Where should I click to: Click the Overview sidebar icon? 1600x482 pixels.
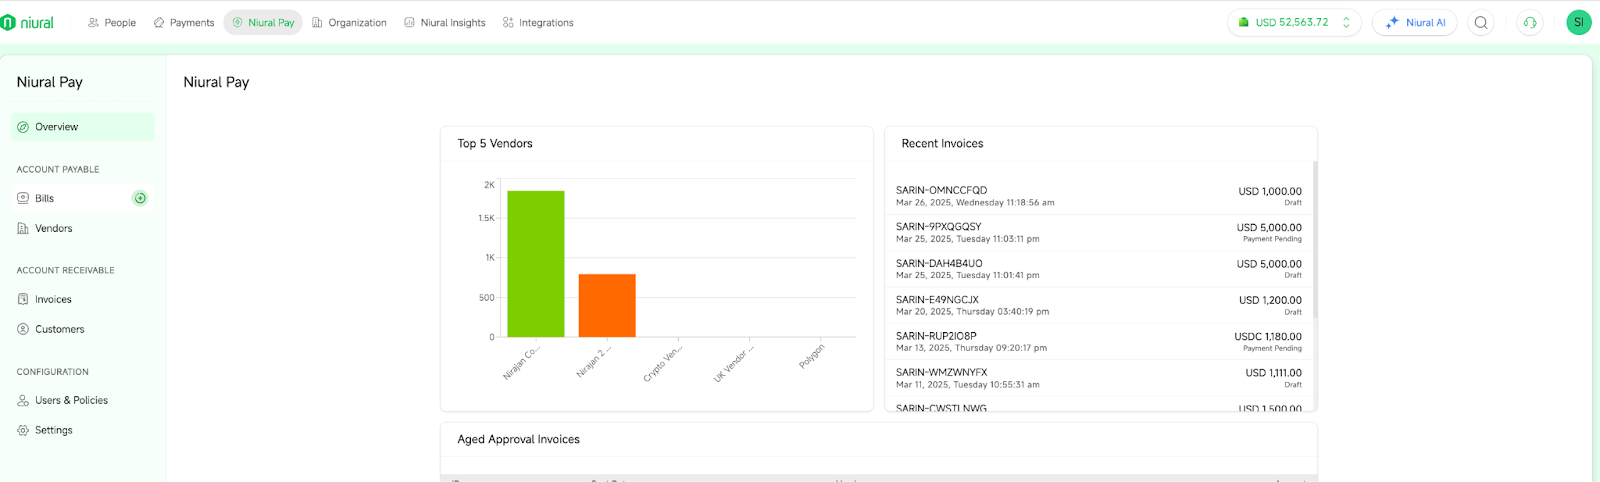23,127
